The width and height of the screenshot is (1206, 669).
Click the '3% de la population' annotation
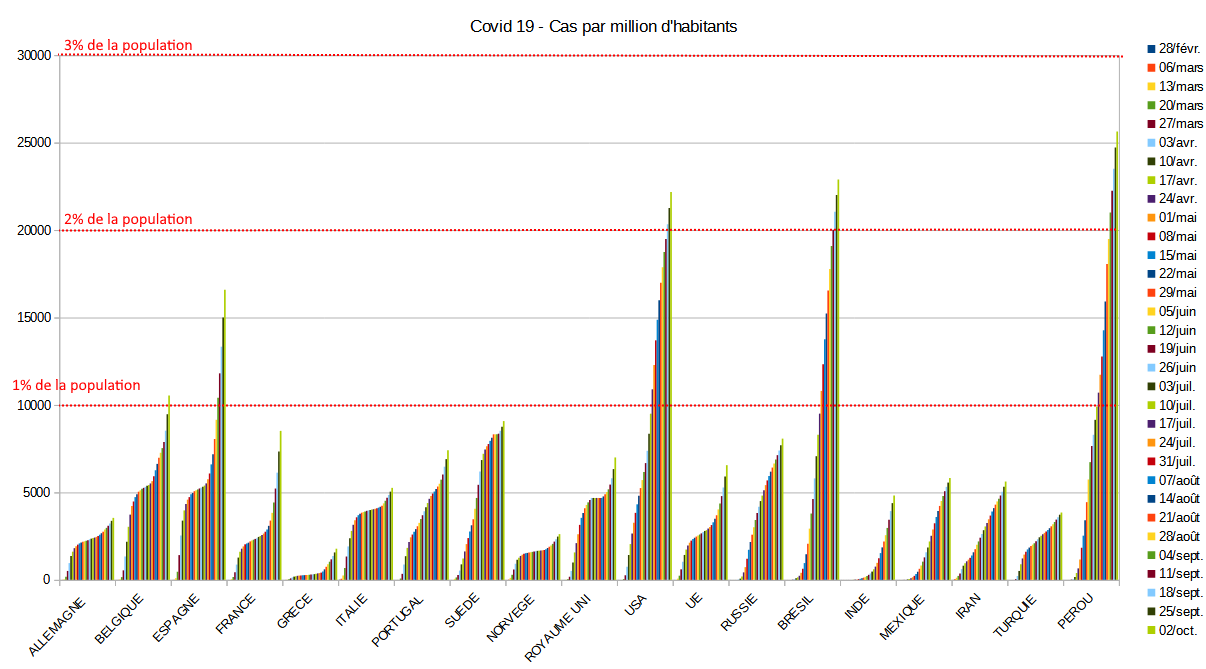128,45
